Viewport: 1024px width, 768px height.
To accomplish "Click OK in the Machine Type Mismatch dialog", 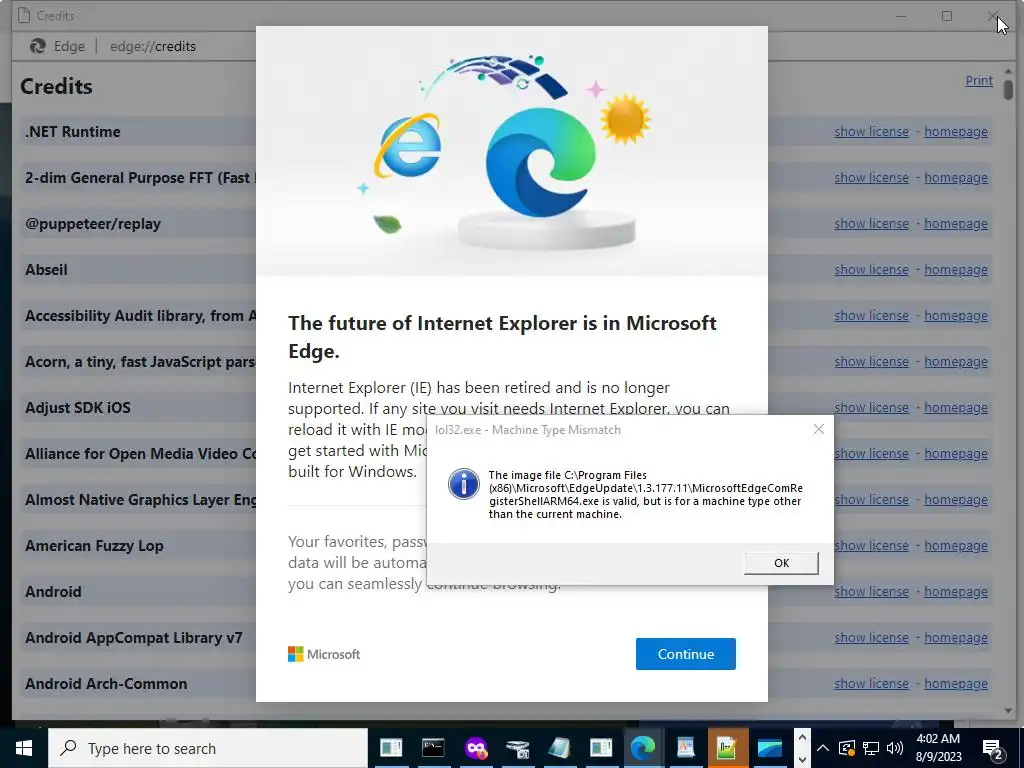I will click(x=781, y=563).
